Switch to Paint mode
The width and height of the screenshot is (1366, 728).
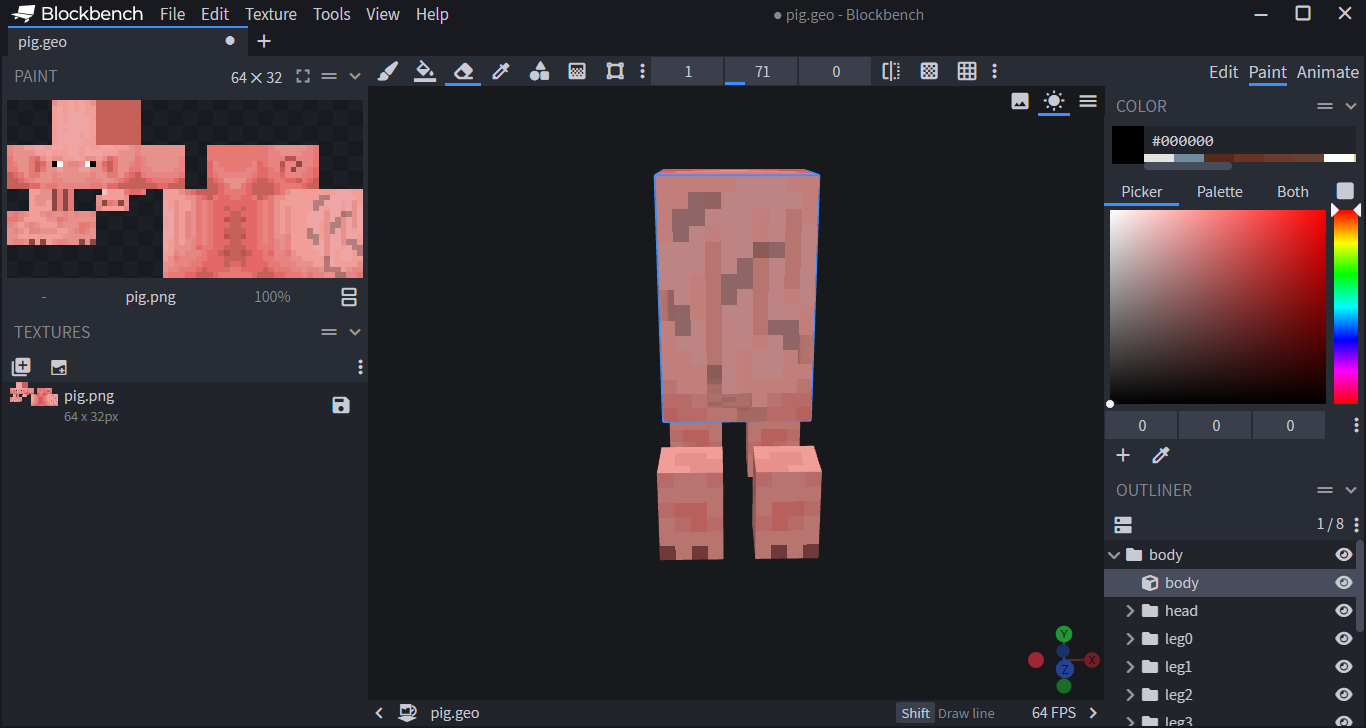1267,72
